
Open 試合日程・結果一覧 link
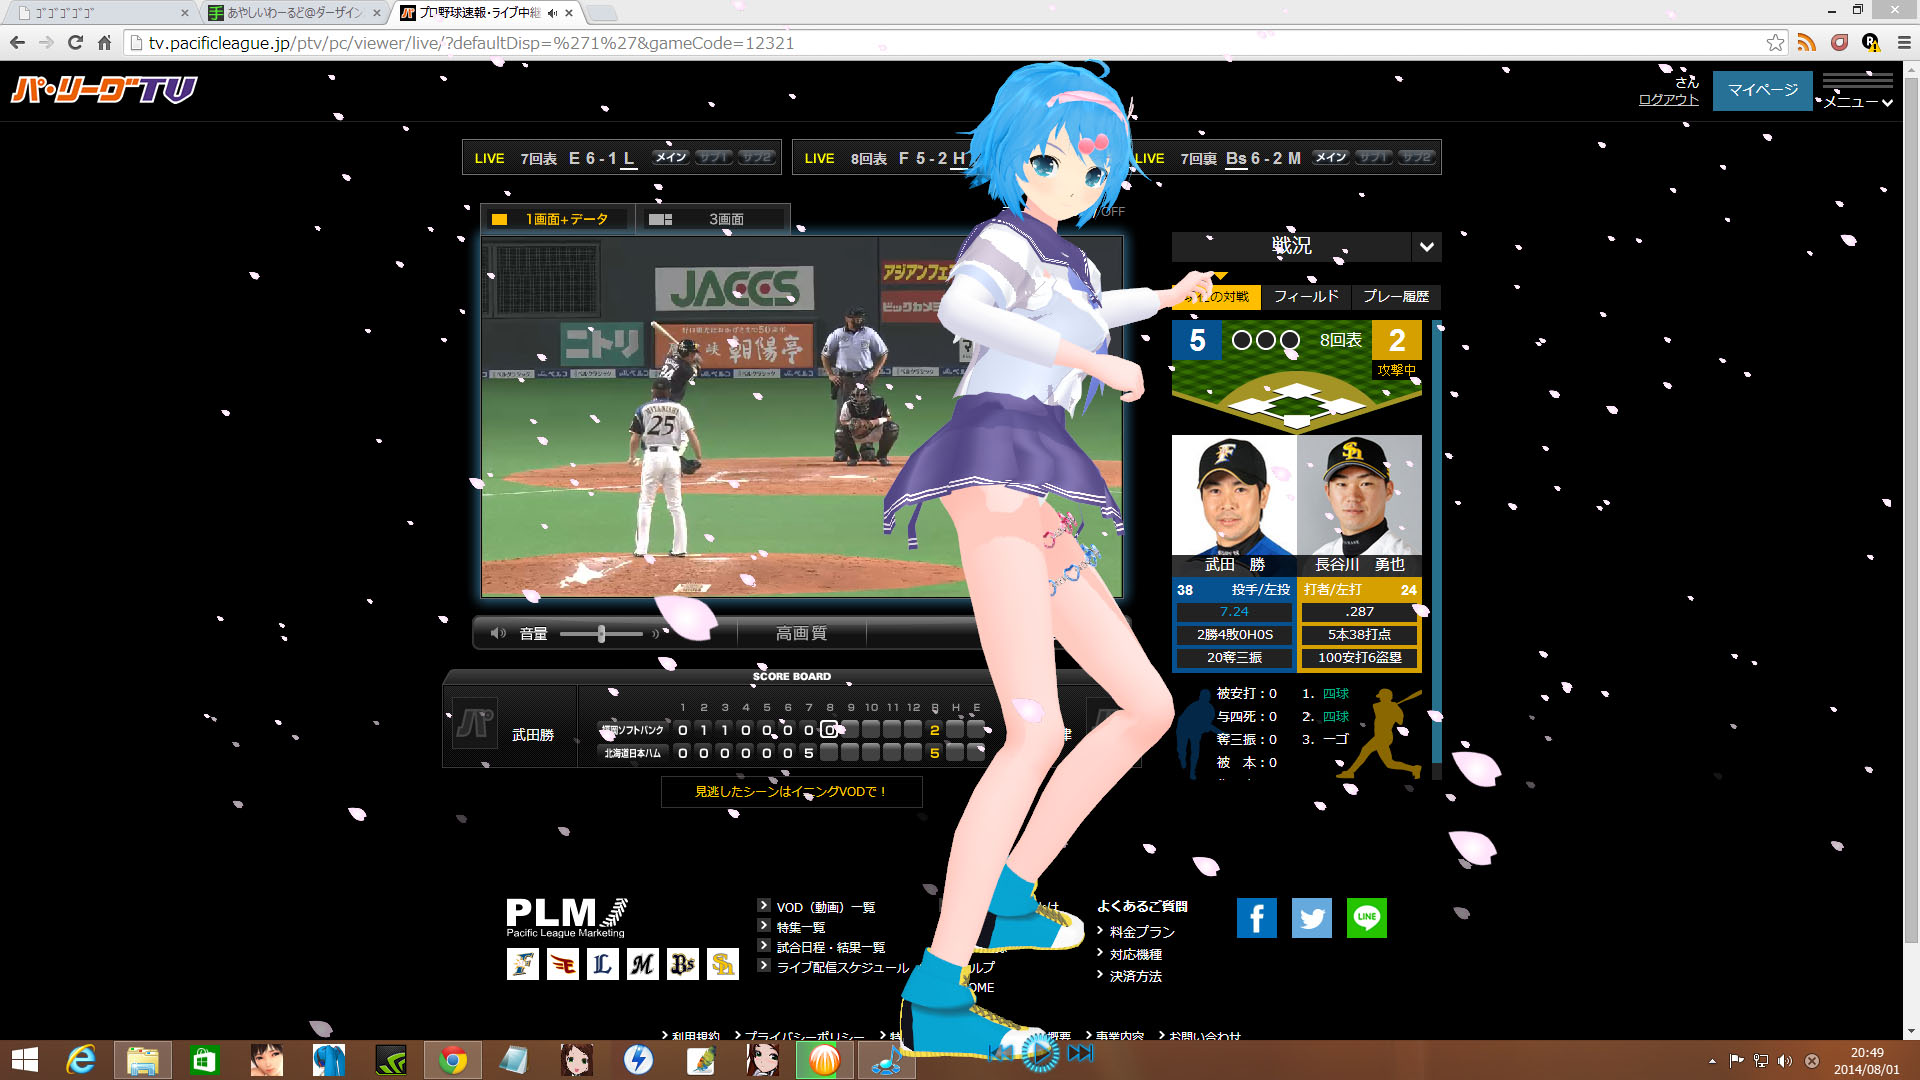830,947
